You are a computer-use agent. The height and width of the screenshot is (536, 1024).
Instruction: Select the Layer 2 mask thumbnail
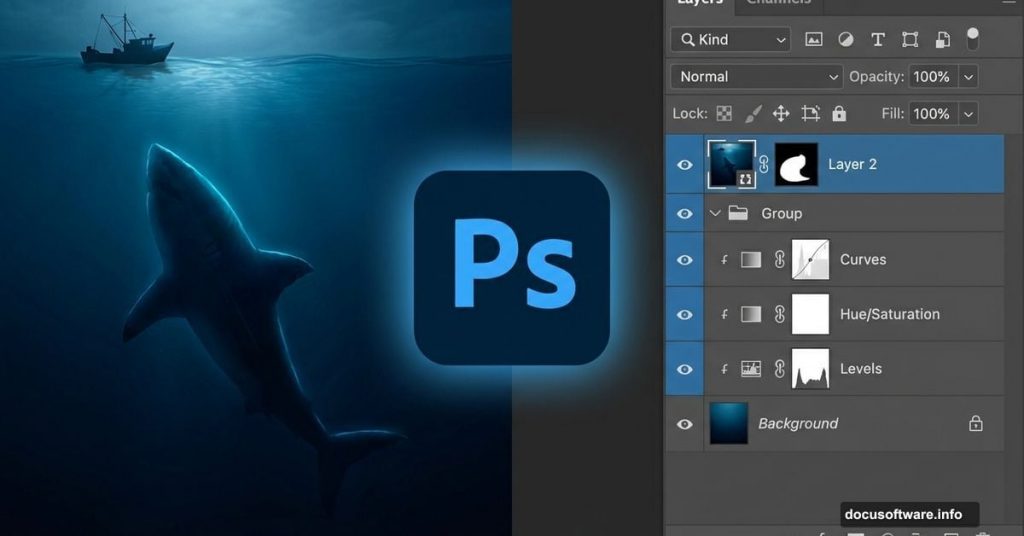pos(796,165)
